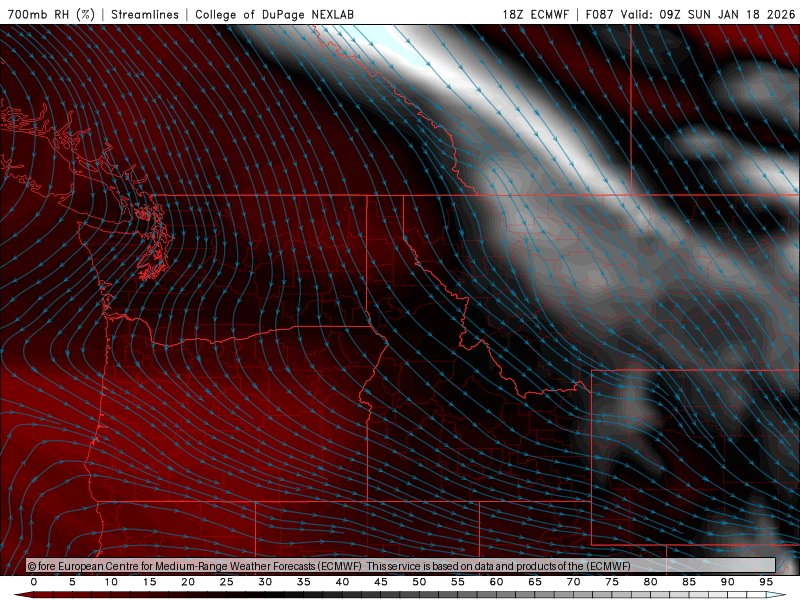800x600 pixels.
Task: Click the 25 value on the color scale
Action: [227, 582]
